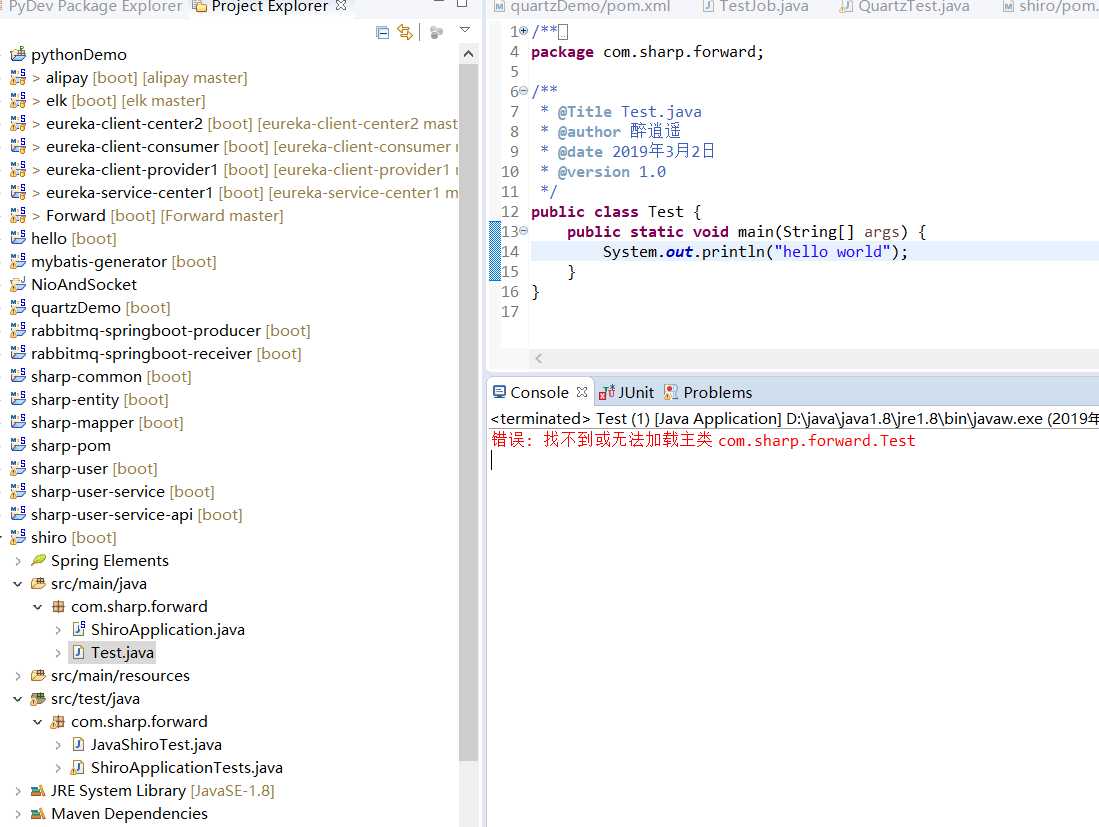This screenshot has width=1099, height=827.
Task: Click the sharp-mapper project icon
Action: point(18,422)
